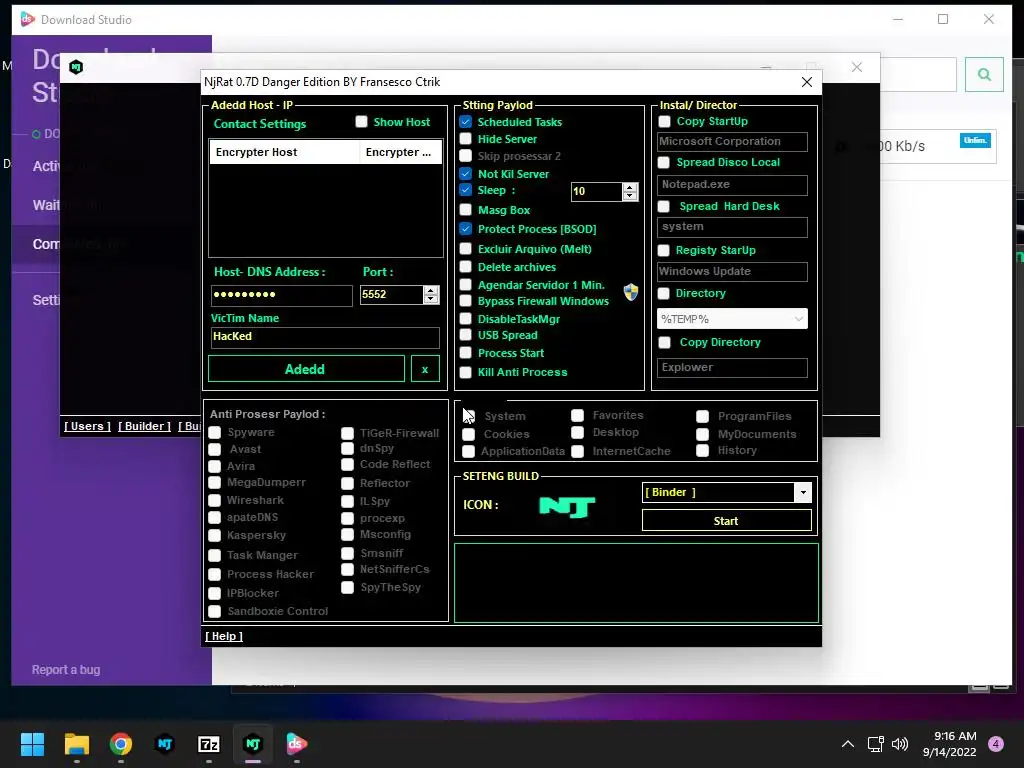Click the Start build button
The image size is (1024, 768).
coord(726,521)
